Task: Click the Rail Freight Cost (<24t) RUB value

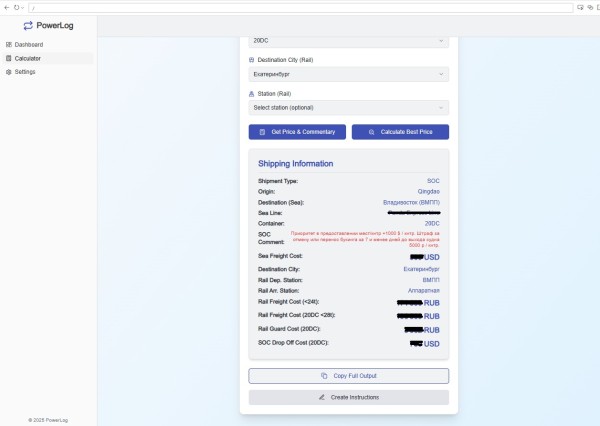Action: click(x=418, y=303)
